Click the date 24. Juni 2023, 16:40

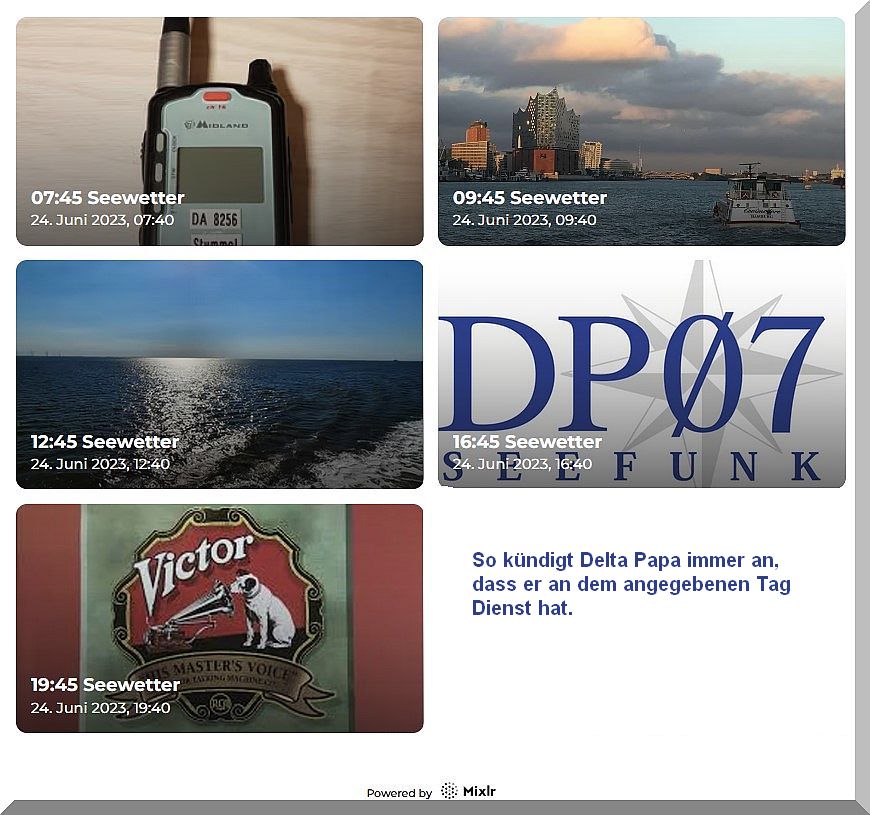coord(522,464)
